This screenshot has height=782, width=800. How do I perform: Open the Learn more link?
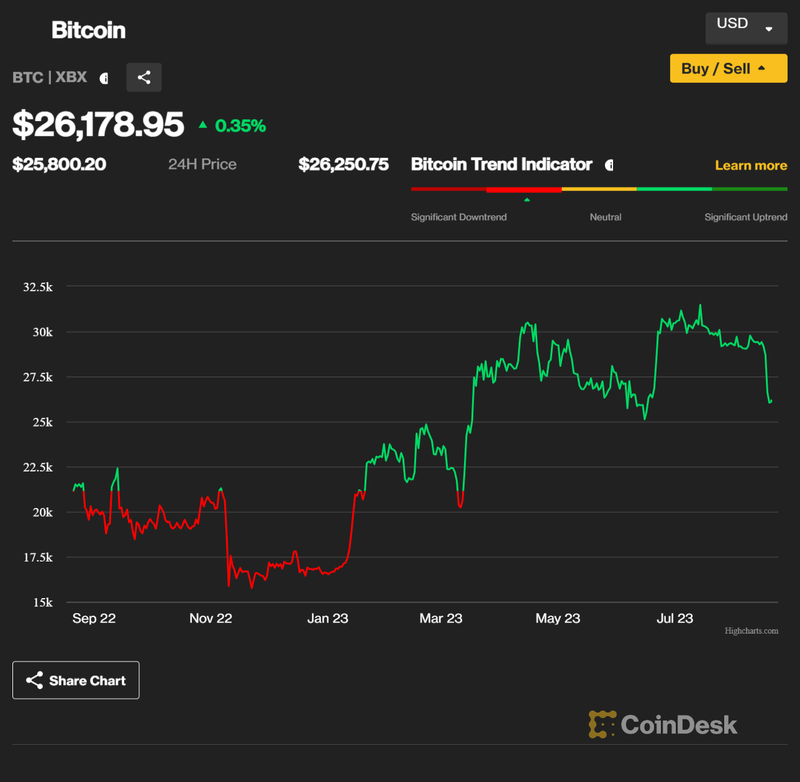[751, 165]
